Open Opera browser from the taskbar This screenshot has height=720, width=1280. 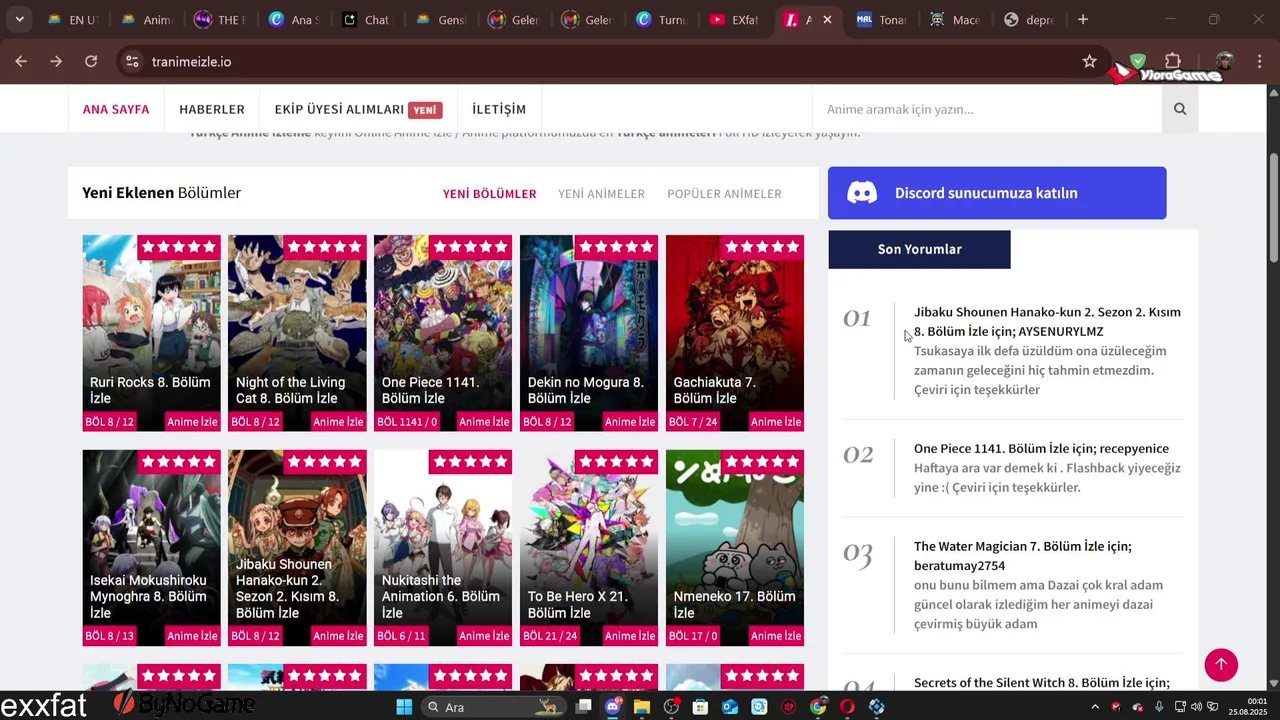848,707
